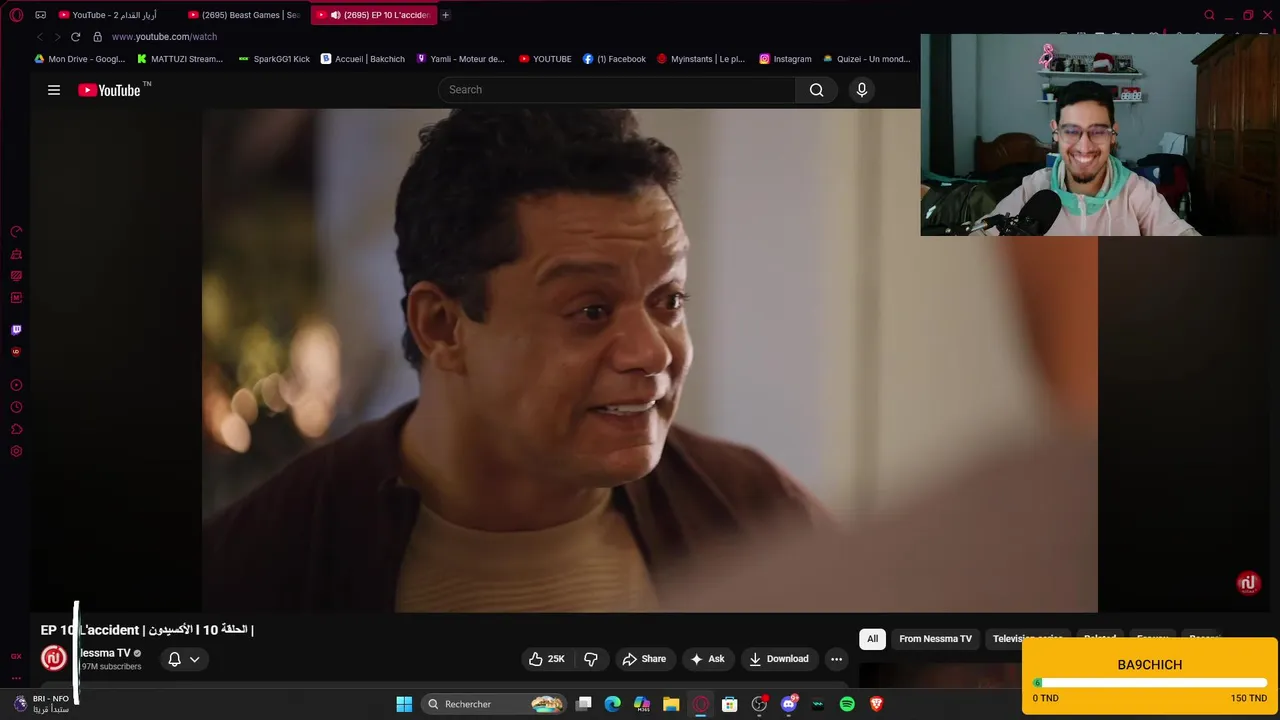Open the YouTube guide hamburger menu
Viewport: 1280px width, 720px height.
pyautogui.click(x=54, y=90)
